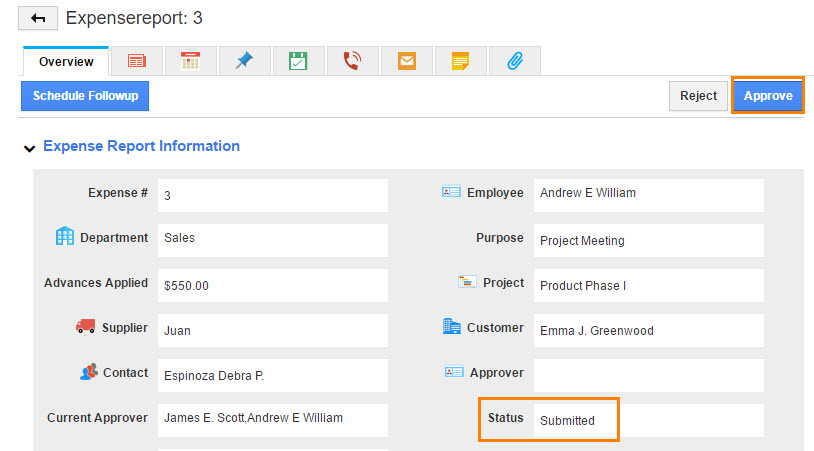Click the Customer field Emma J. Greenwood

(648, 329)
